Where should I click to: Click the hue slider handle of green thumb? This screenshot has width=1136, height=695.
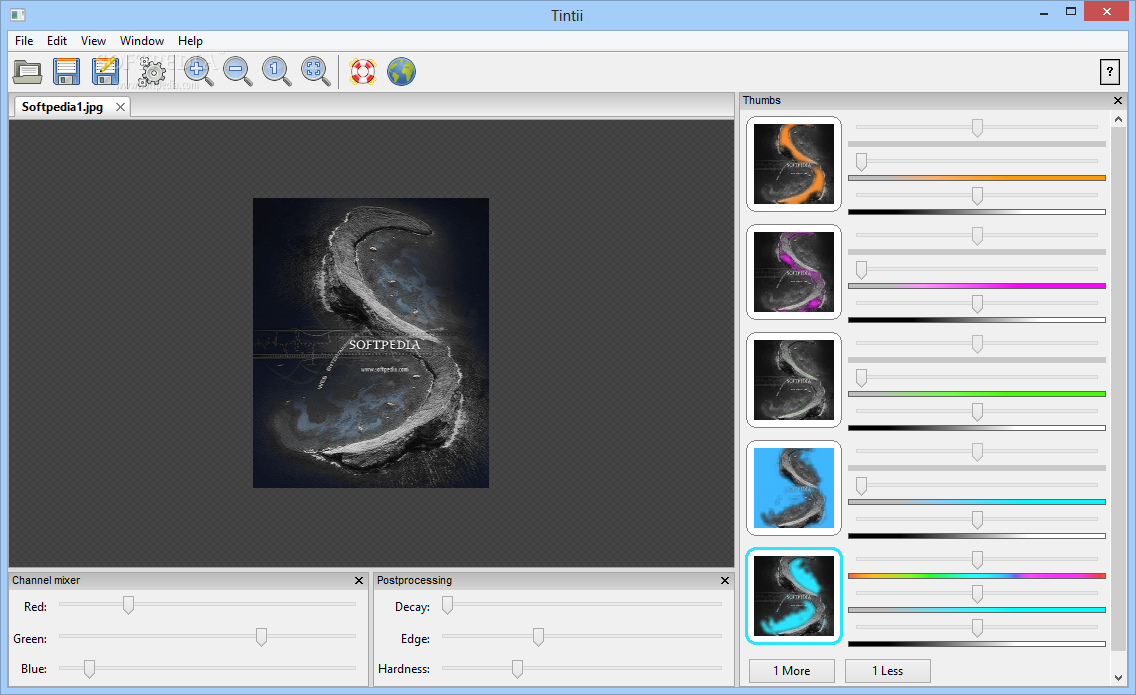(977, 344)
